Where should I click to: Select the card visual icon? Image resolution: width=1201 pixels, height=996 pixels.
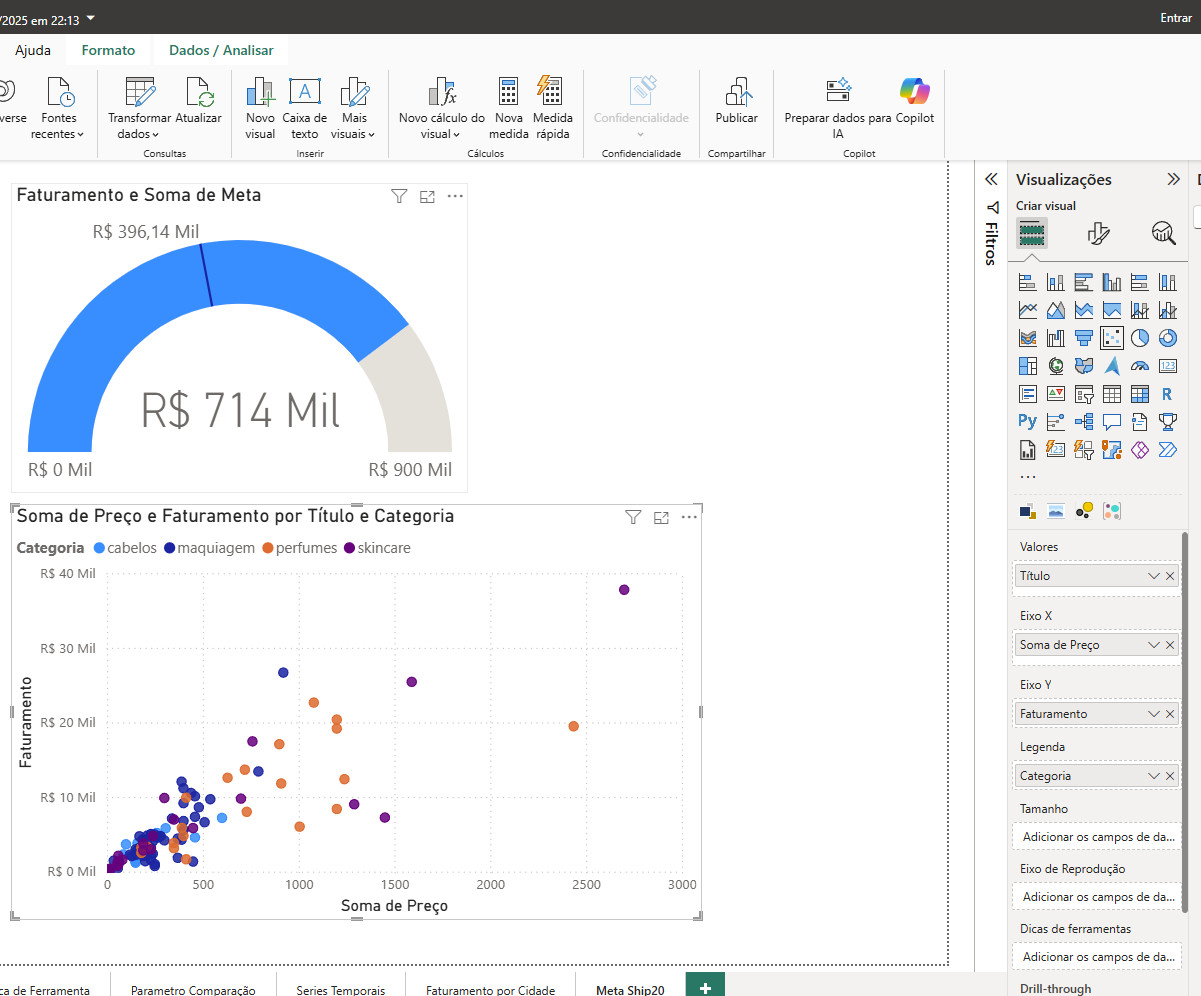coord(1168,366)
